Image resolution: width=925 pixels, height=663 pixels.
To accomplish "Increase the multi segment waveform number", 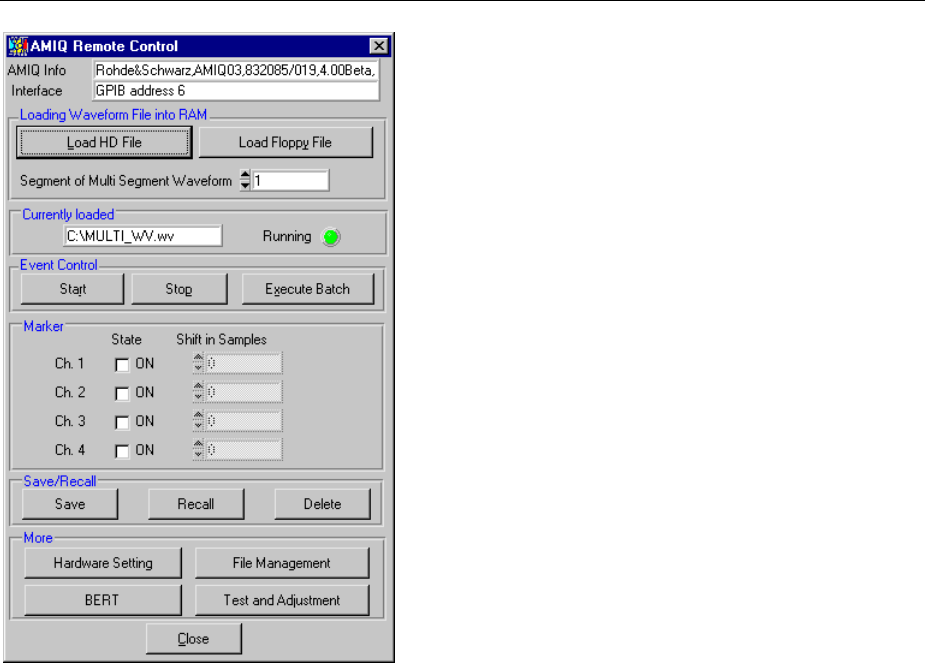I will pyautogui.click(x=245, y=175).
